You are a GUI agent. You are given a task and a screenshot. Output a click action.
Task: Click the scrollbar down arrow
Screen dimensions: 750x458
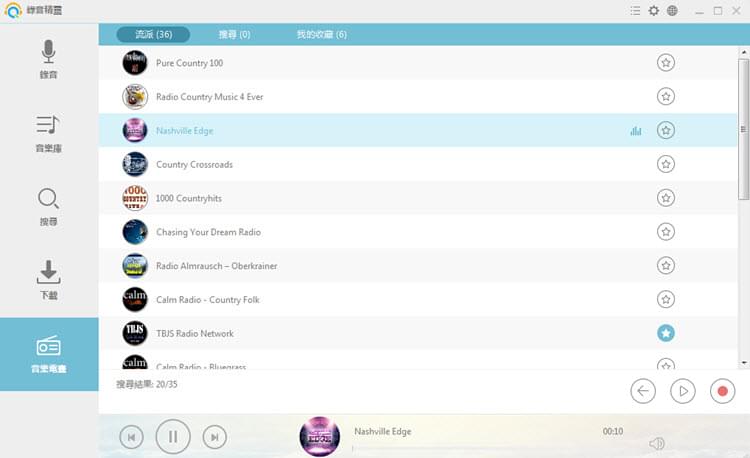click(744, 363)
